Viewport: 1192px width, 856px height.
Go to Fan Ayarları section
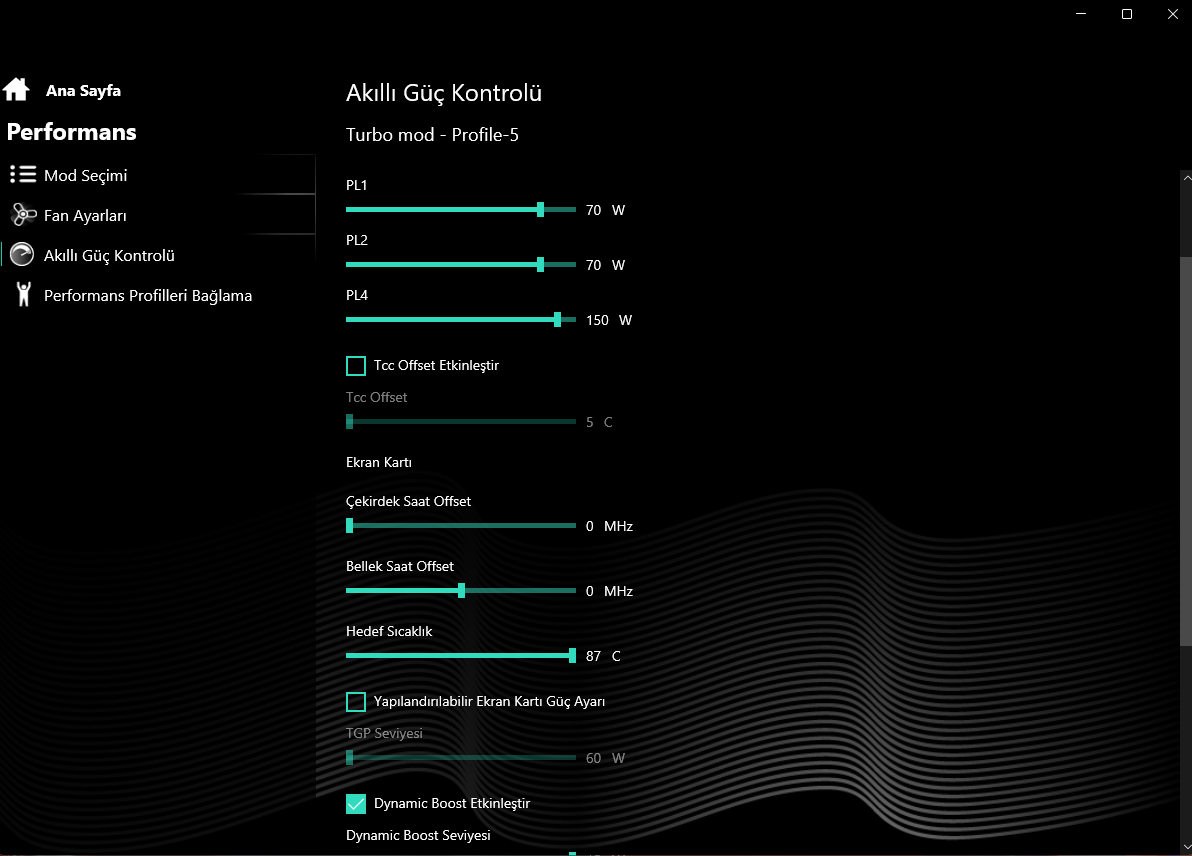click(x=85, y=215)
